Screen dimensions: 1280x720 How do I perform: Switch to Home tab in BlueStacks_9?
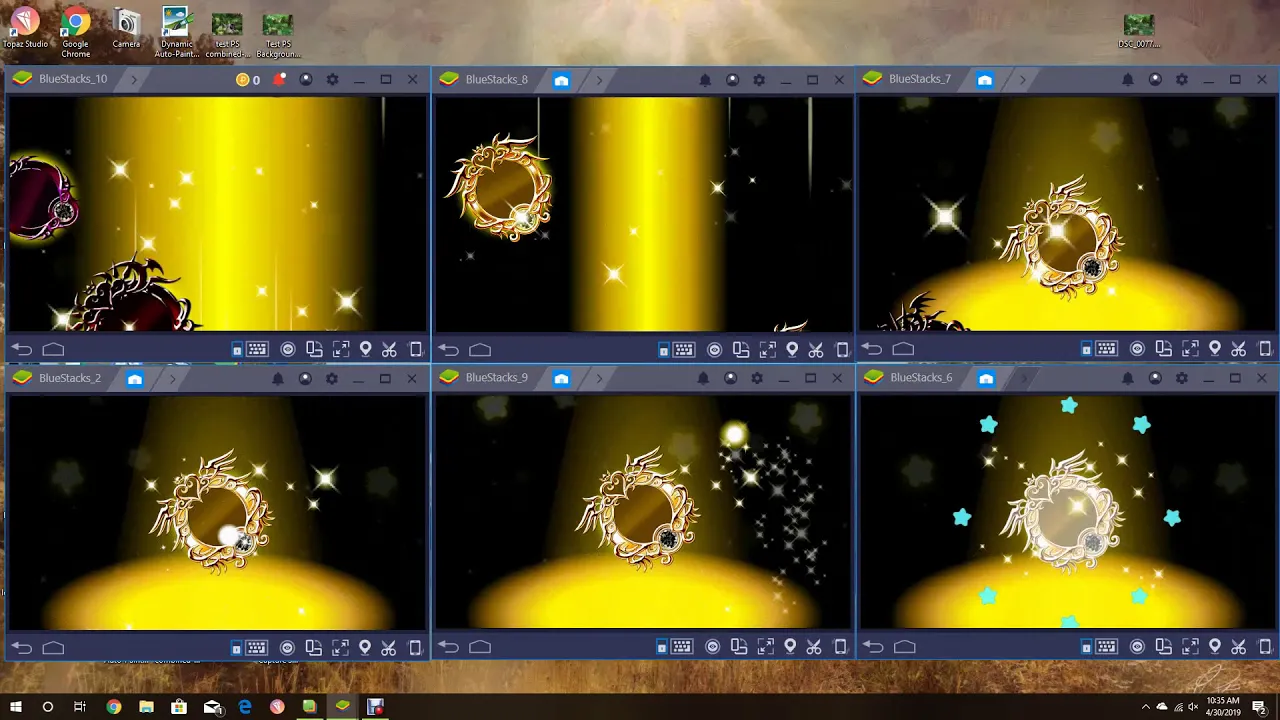[561, 378]
